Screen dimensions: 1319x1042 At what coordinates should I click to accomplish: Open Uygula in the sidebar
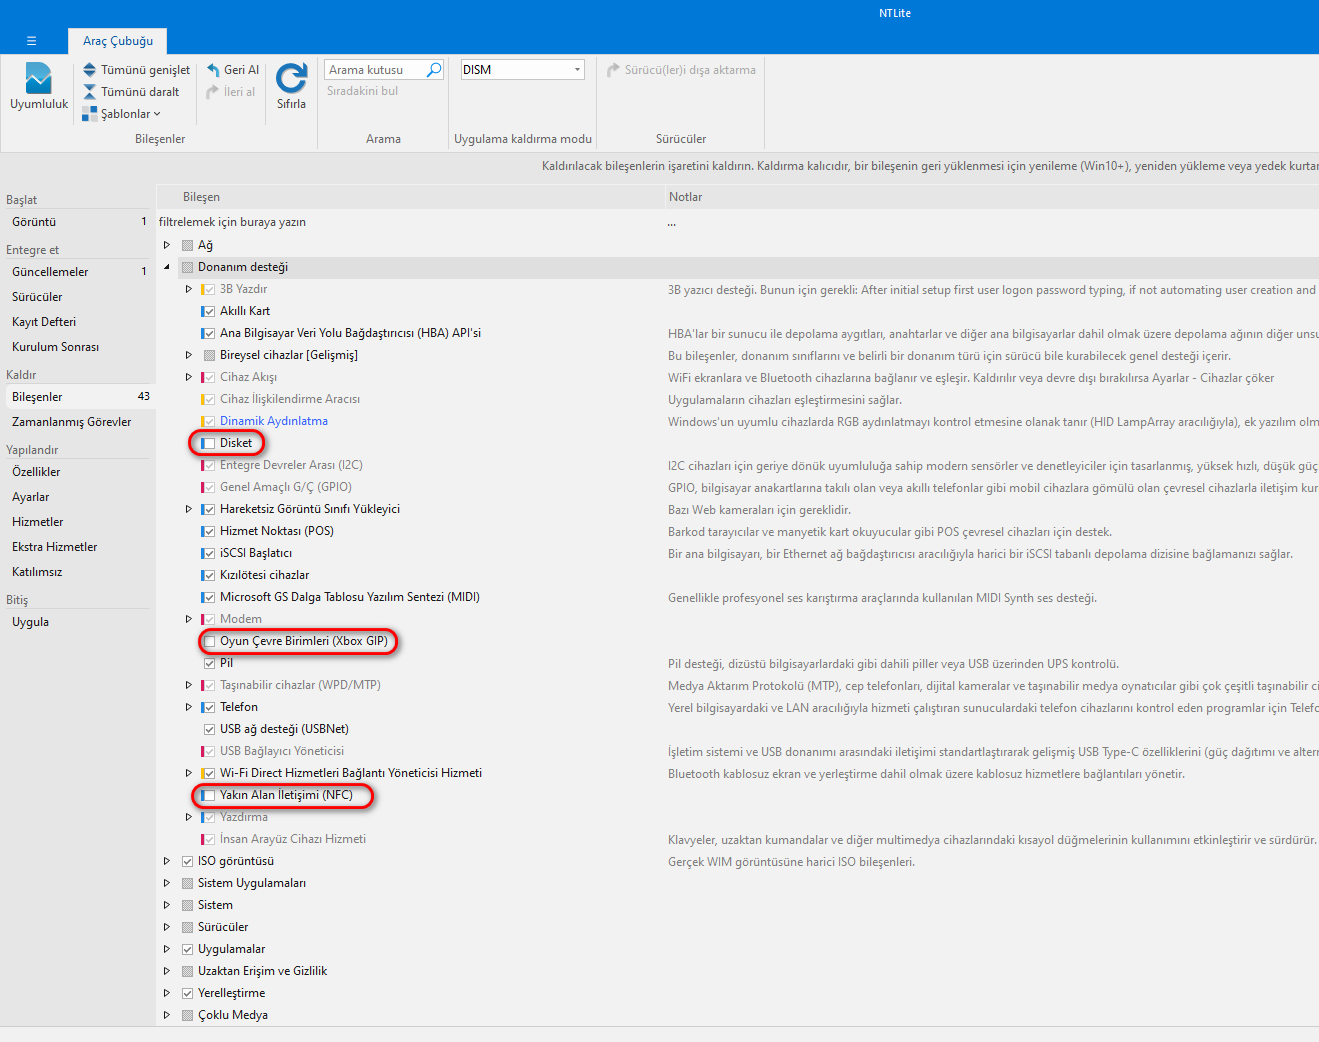click(x=78, y=622)
